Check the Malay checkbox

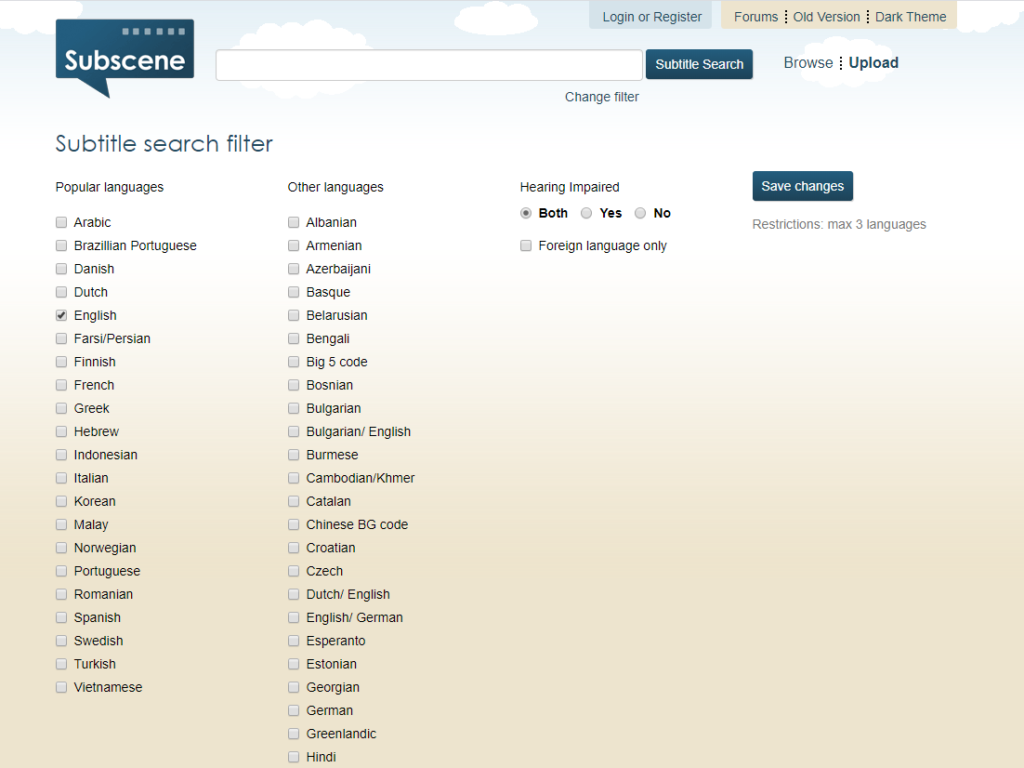point(61,524)
